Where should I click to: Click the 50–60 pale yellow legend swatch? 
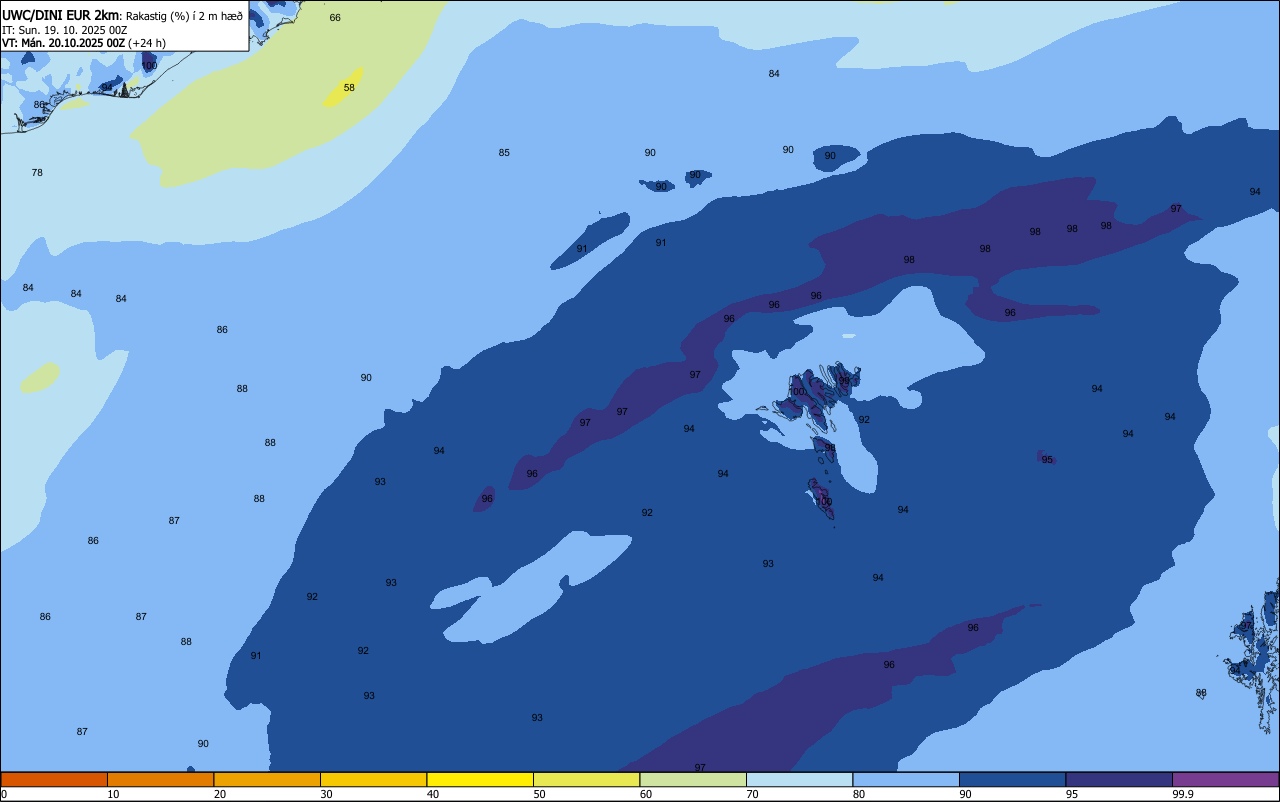586,779
